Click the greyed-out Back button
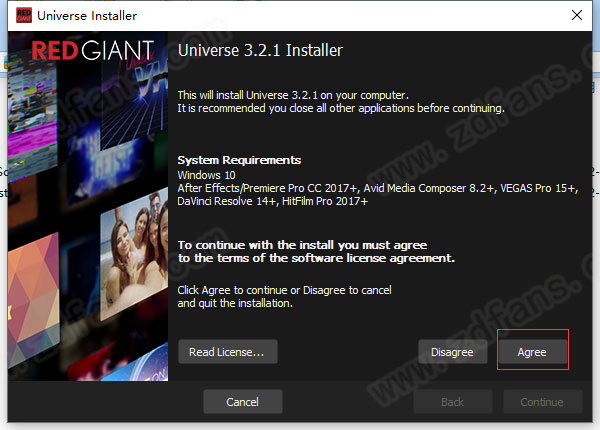Viewport: 600px width, 430px height. [x=453, y=402]
